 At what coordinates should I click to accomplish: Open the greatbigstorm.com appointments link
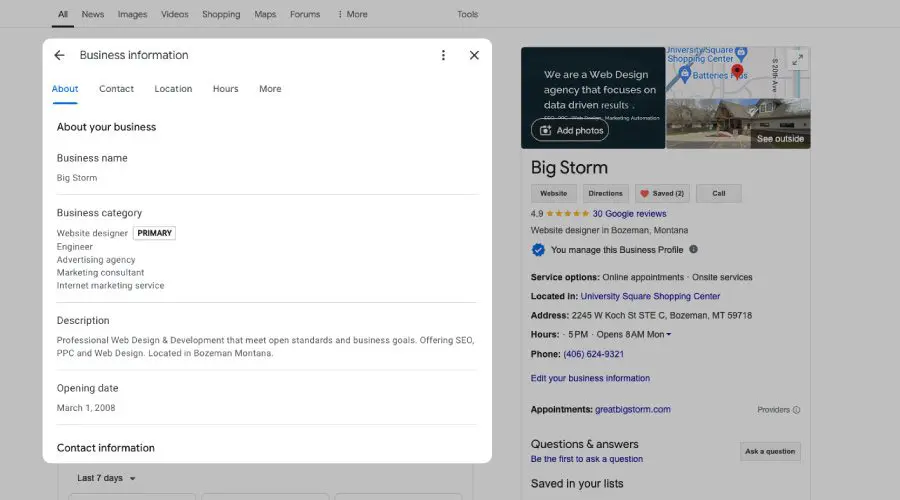coord(633,409)
